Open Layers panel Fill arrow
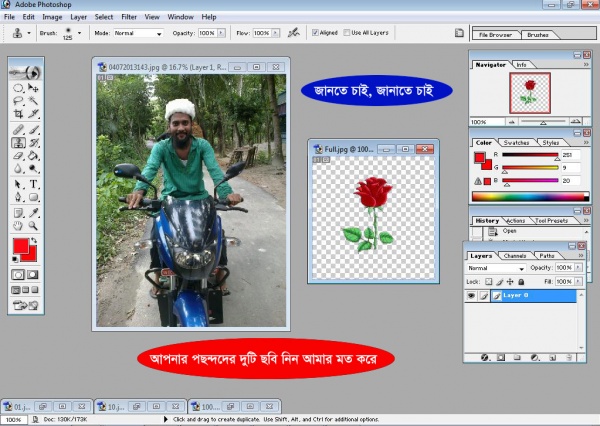The image size is (600, 426). point(578,281)
